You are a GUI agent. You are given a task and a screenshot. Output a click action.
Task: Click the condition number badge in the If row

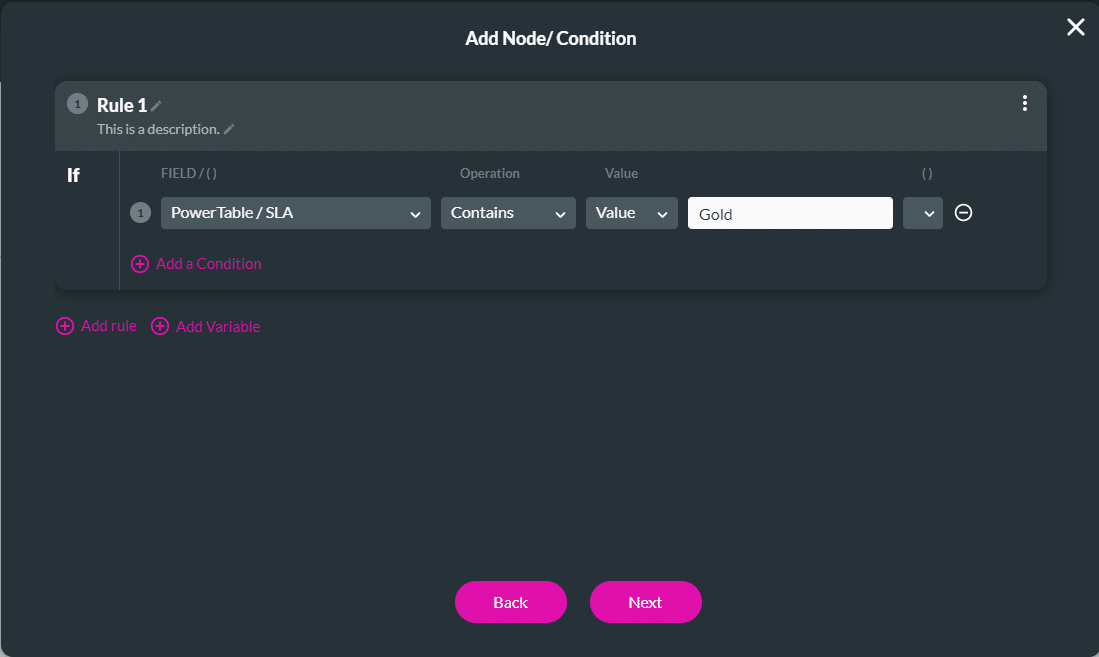pos(140,213)
